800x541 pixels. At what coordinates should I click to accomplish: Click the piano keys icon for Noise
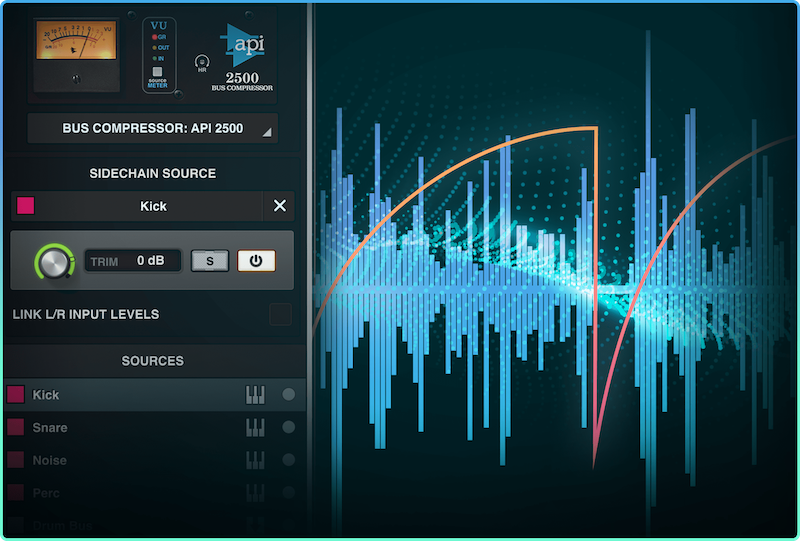click(x=255, y=461)
